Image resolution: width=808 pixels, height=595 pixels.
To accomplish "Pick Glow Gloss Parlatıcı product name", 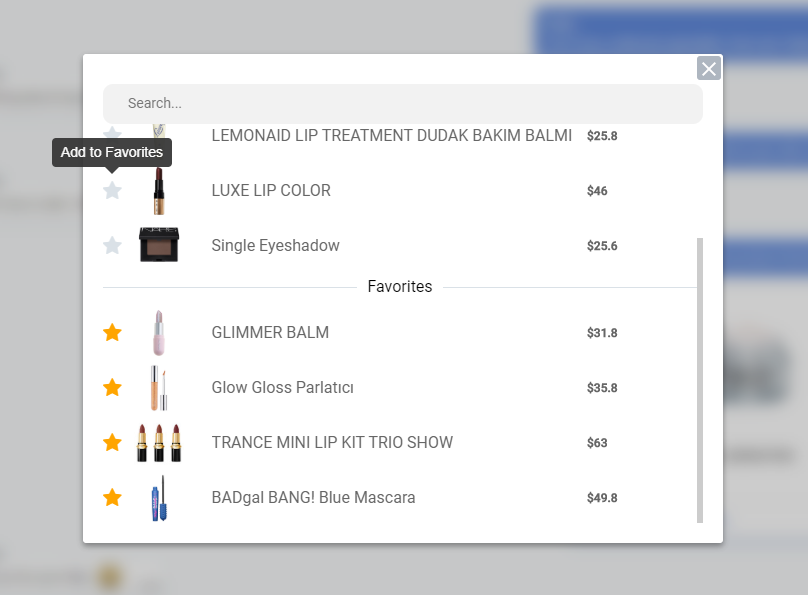I will pyautogui.click(x=282, y=387).
